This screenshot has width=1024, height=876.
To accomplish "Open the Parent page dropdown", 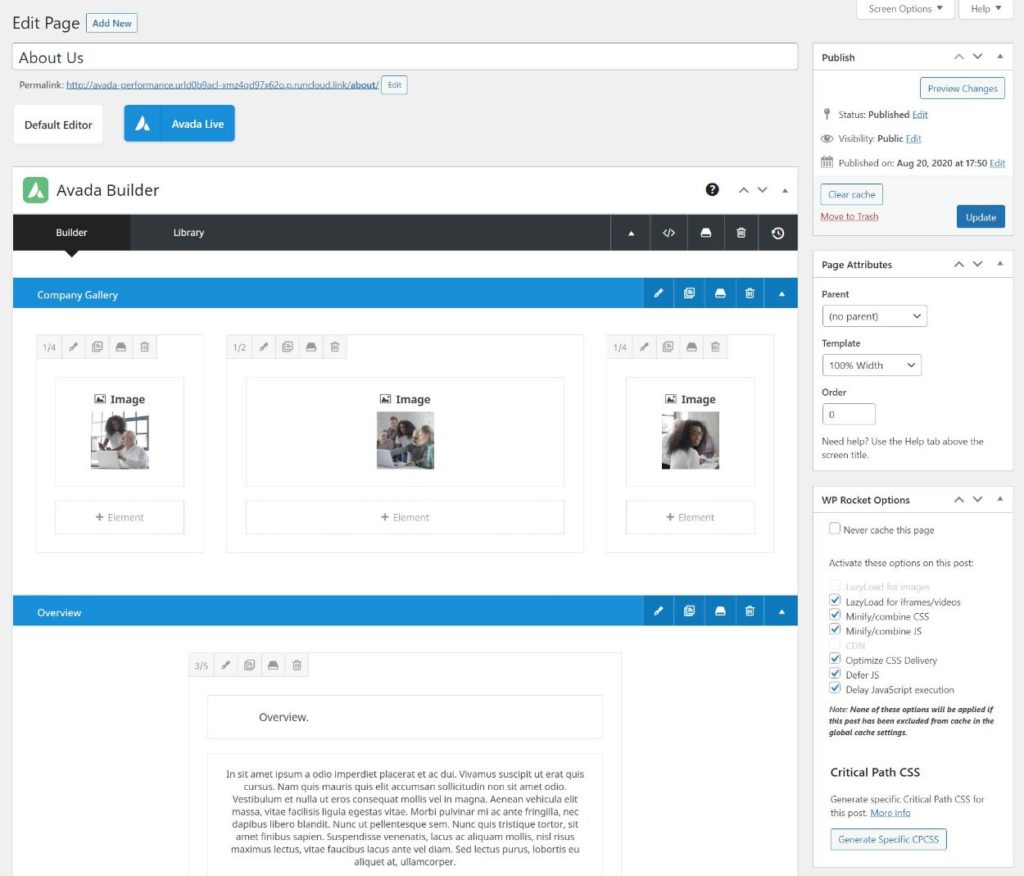I will point(874,316).
